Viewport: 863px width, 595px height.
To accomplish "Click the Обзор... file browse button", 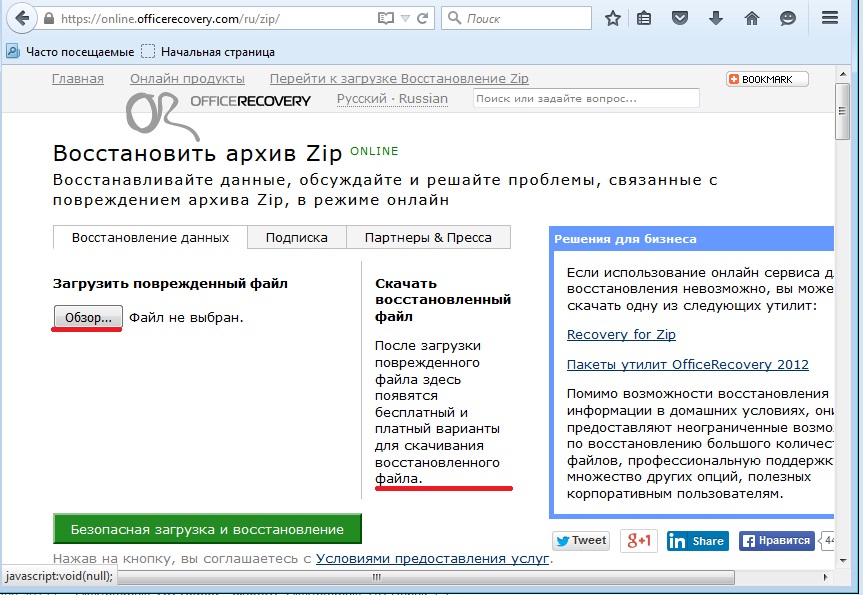I will (x=88, y=317).
